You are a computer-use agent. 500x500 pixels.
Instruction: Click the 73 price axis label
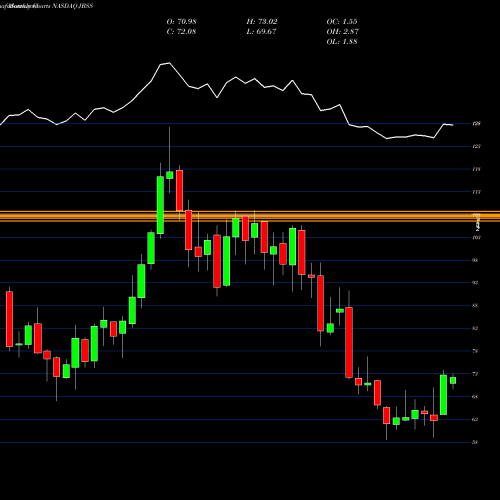(476, 374)
